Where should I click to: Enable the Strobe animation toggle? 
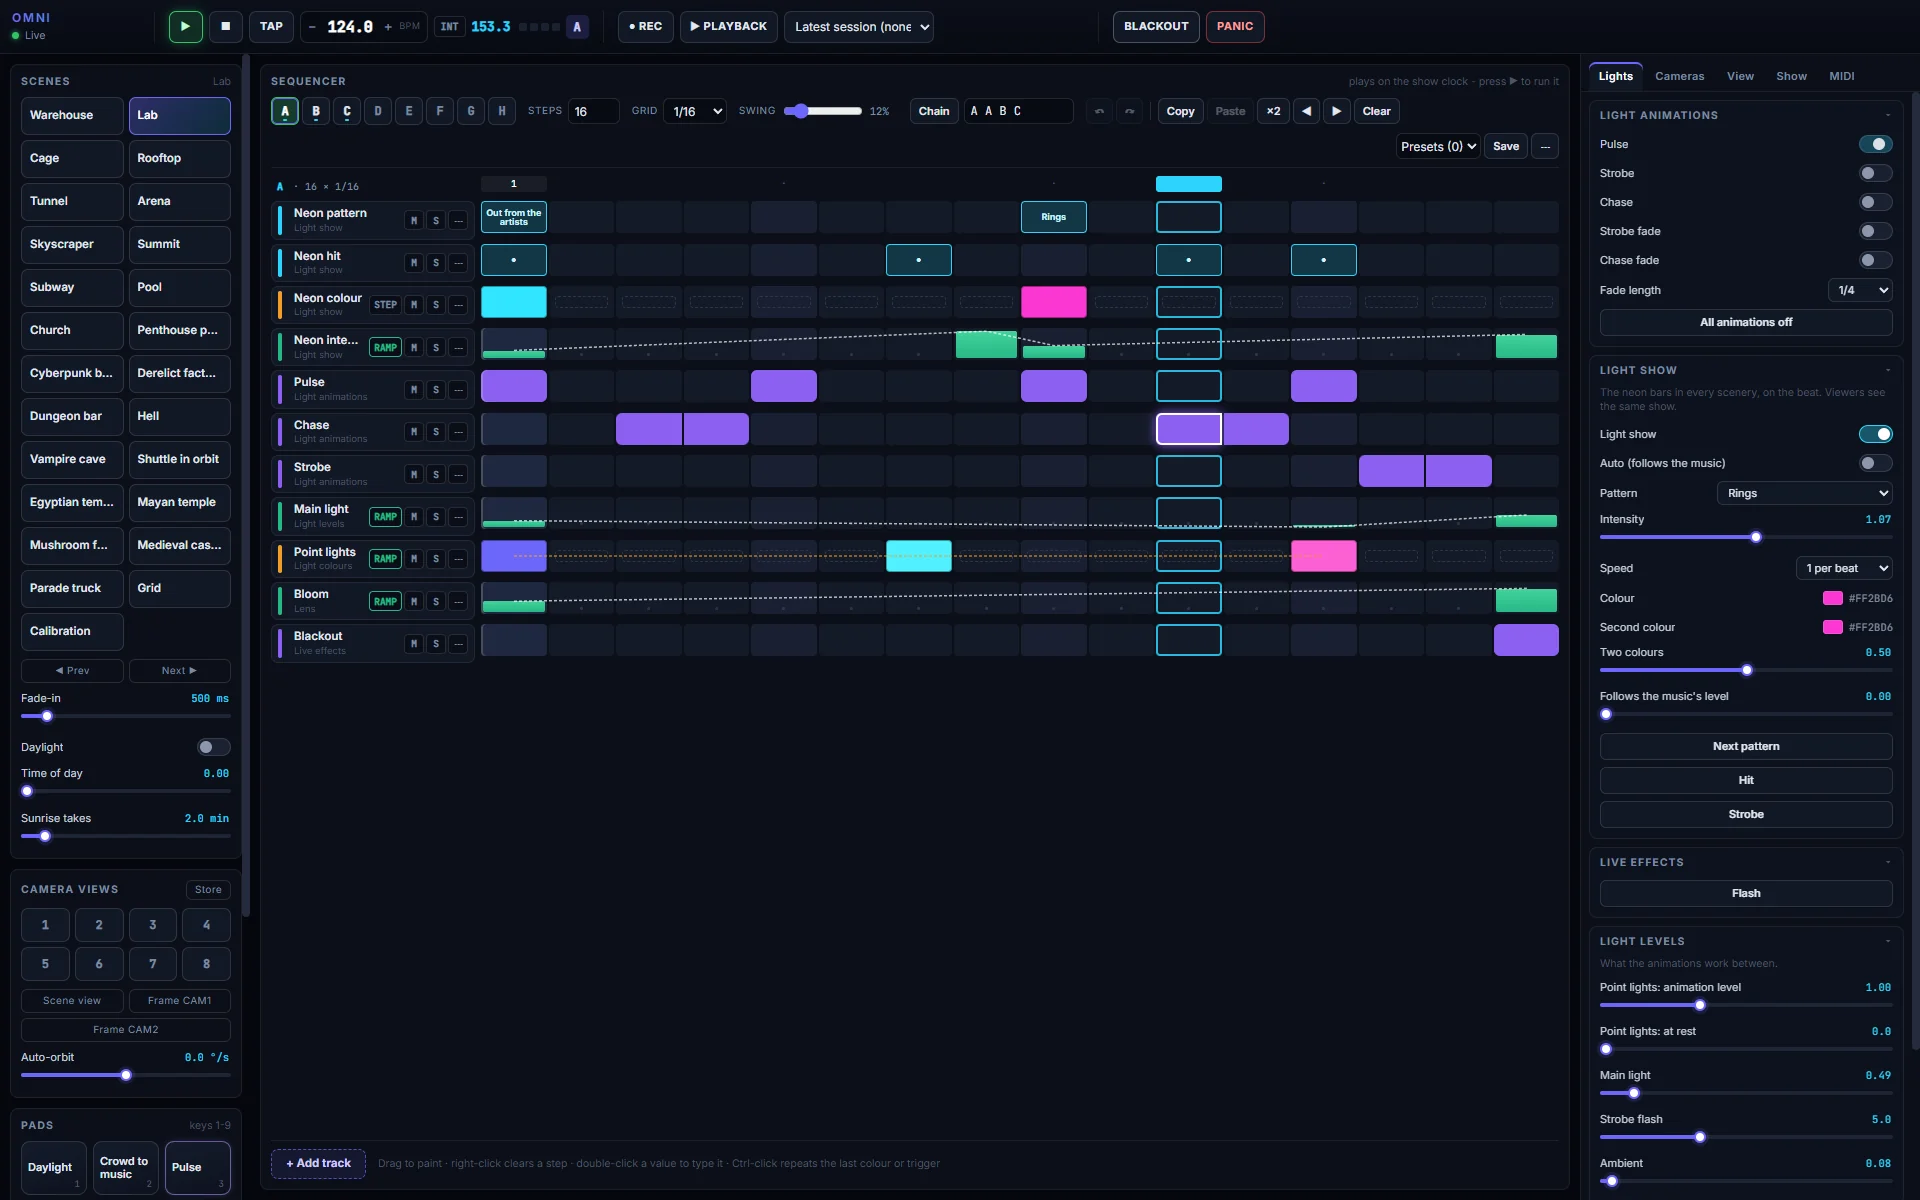point(1875,173)
